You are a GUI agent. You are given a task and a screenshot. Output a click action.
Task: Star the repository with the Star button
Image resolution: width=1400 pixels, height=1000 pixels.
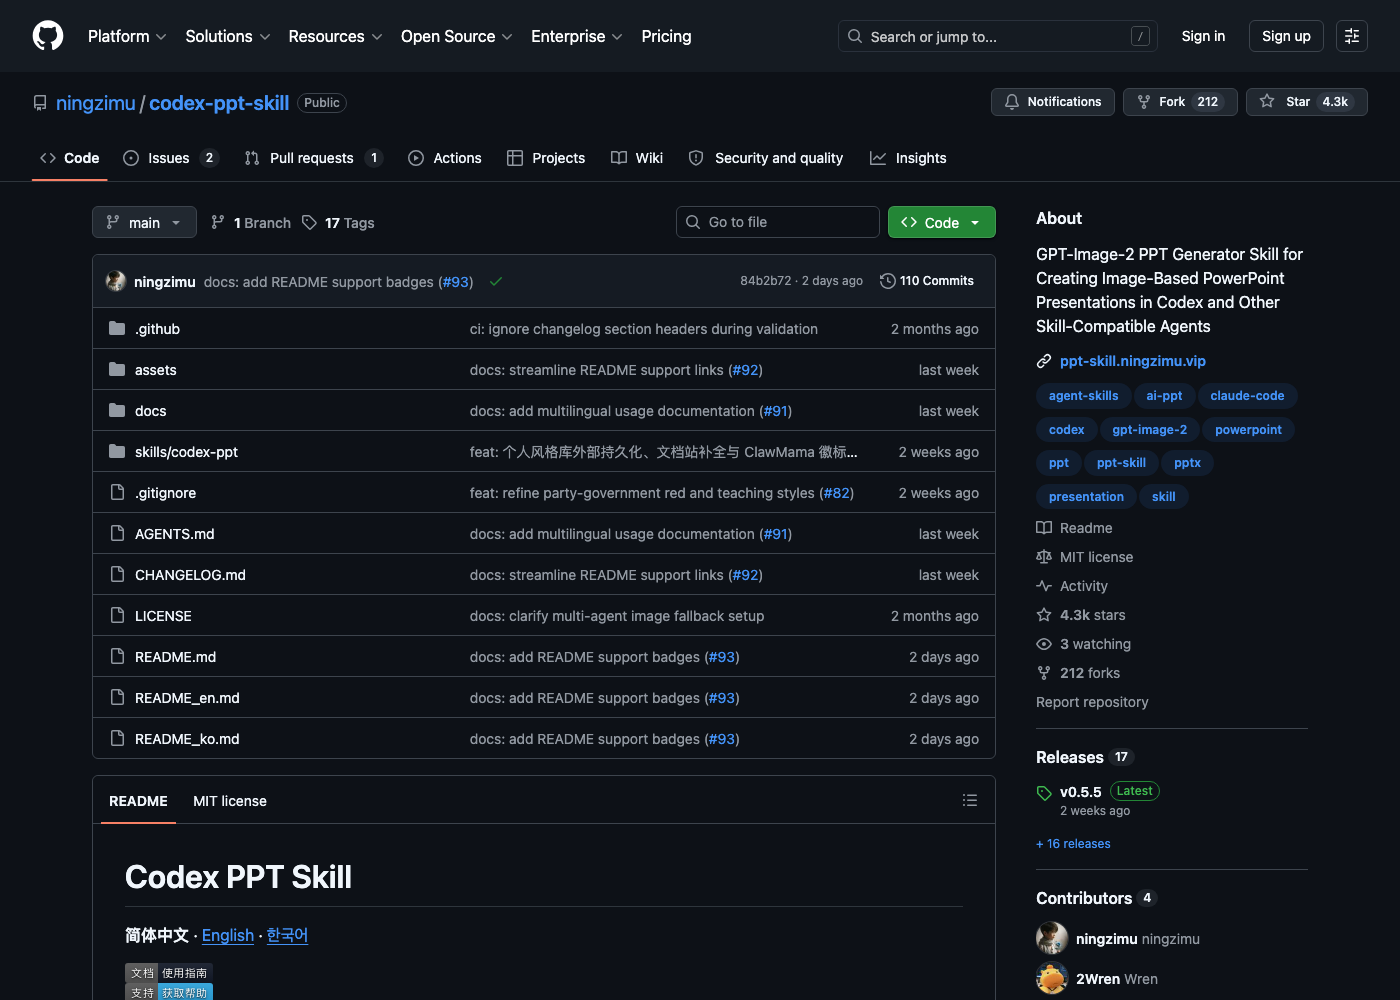click(1306, 102)
